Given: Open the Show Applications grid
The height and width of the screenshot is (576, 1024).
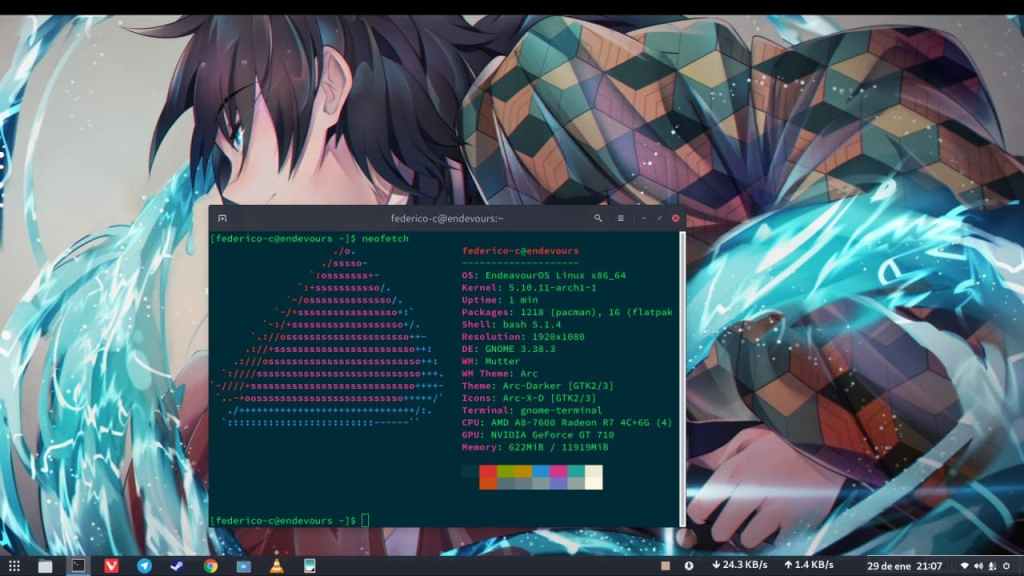Looking at the screenshot, I should point(14,566).
